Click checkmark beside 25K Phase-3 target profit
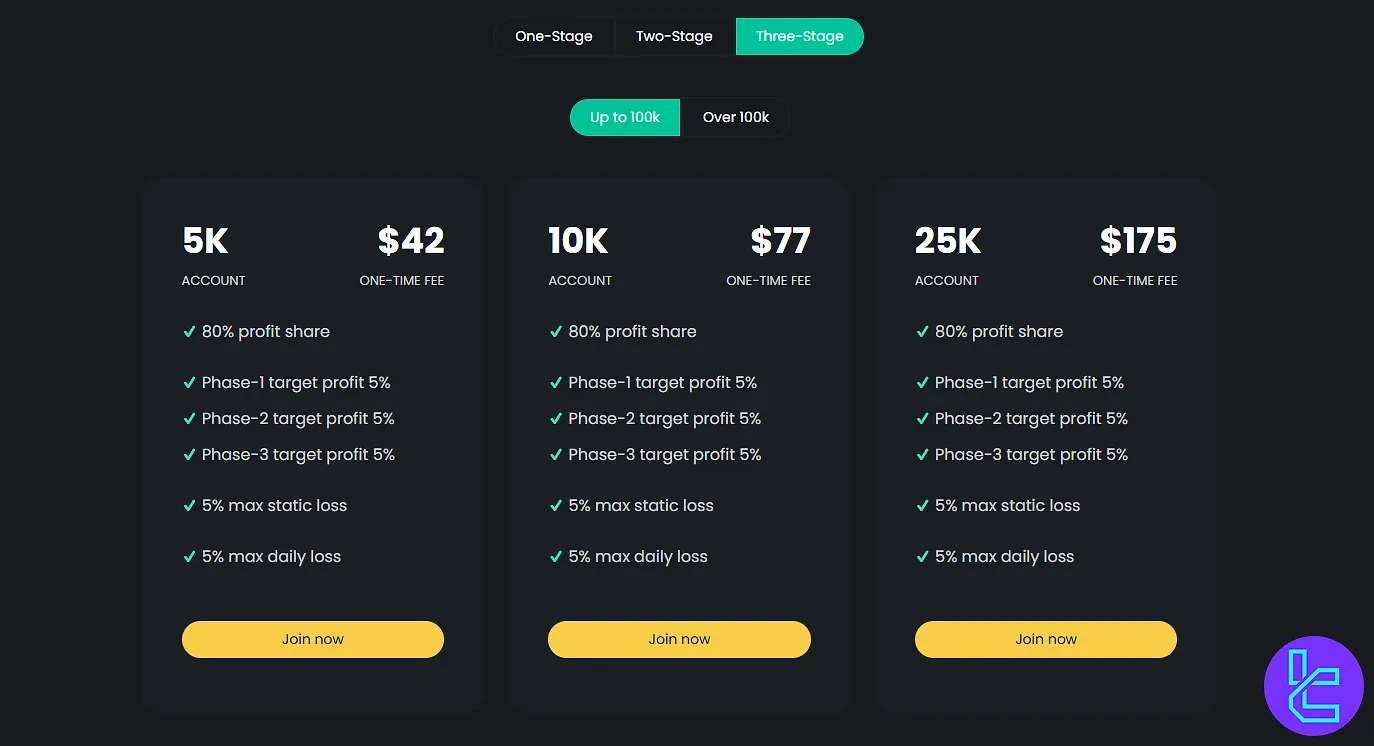 click(922, 454)
